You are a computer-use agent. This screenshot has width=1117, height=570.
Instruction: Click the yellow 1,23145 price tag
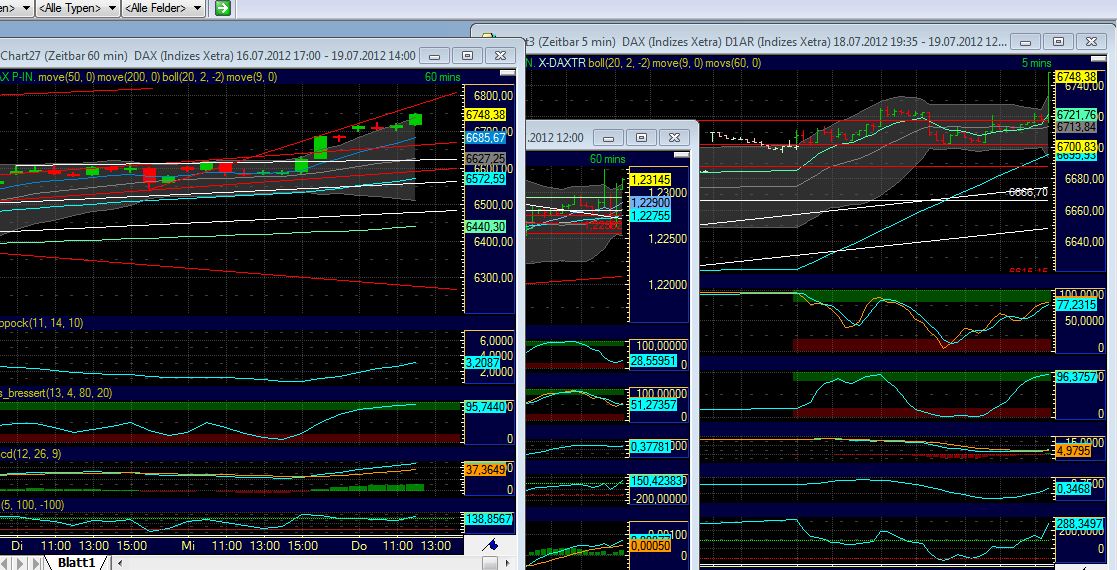pyautogui.click(x=650, y=180)
